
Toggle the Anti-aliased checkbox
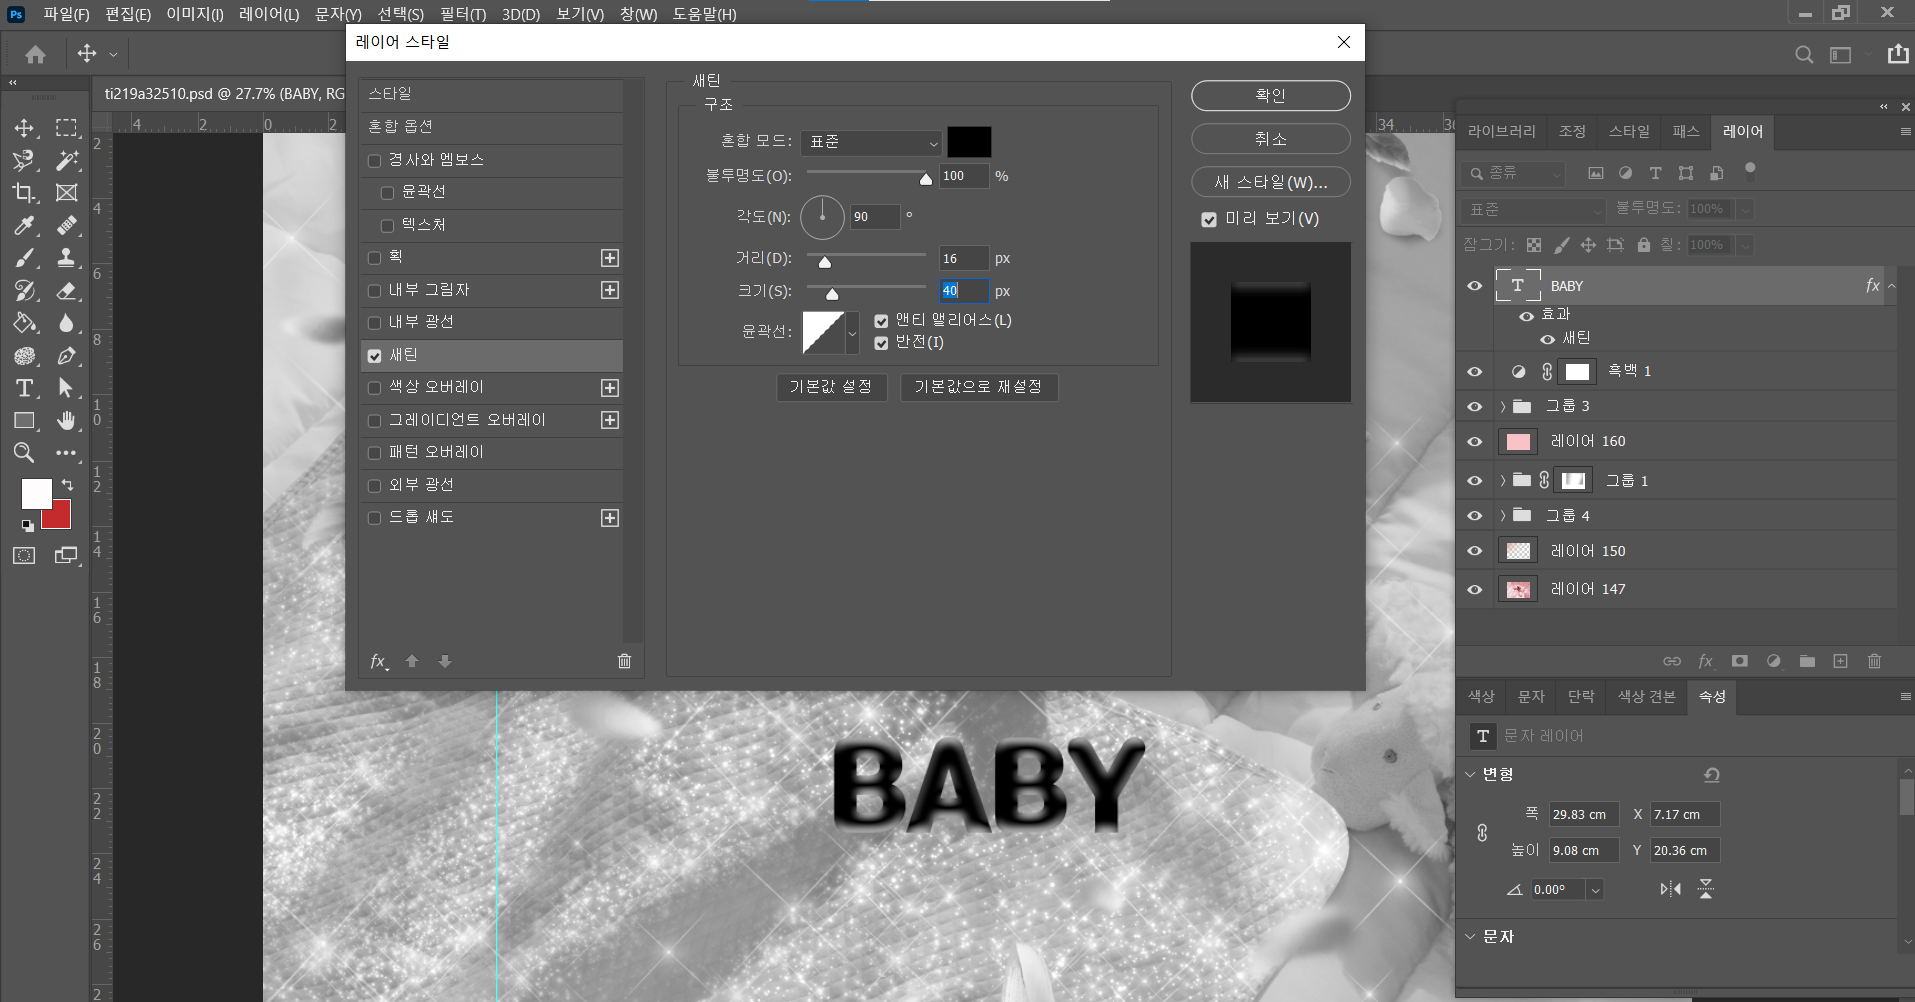coord(881,321)
